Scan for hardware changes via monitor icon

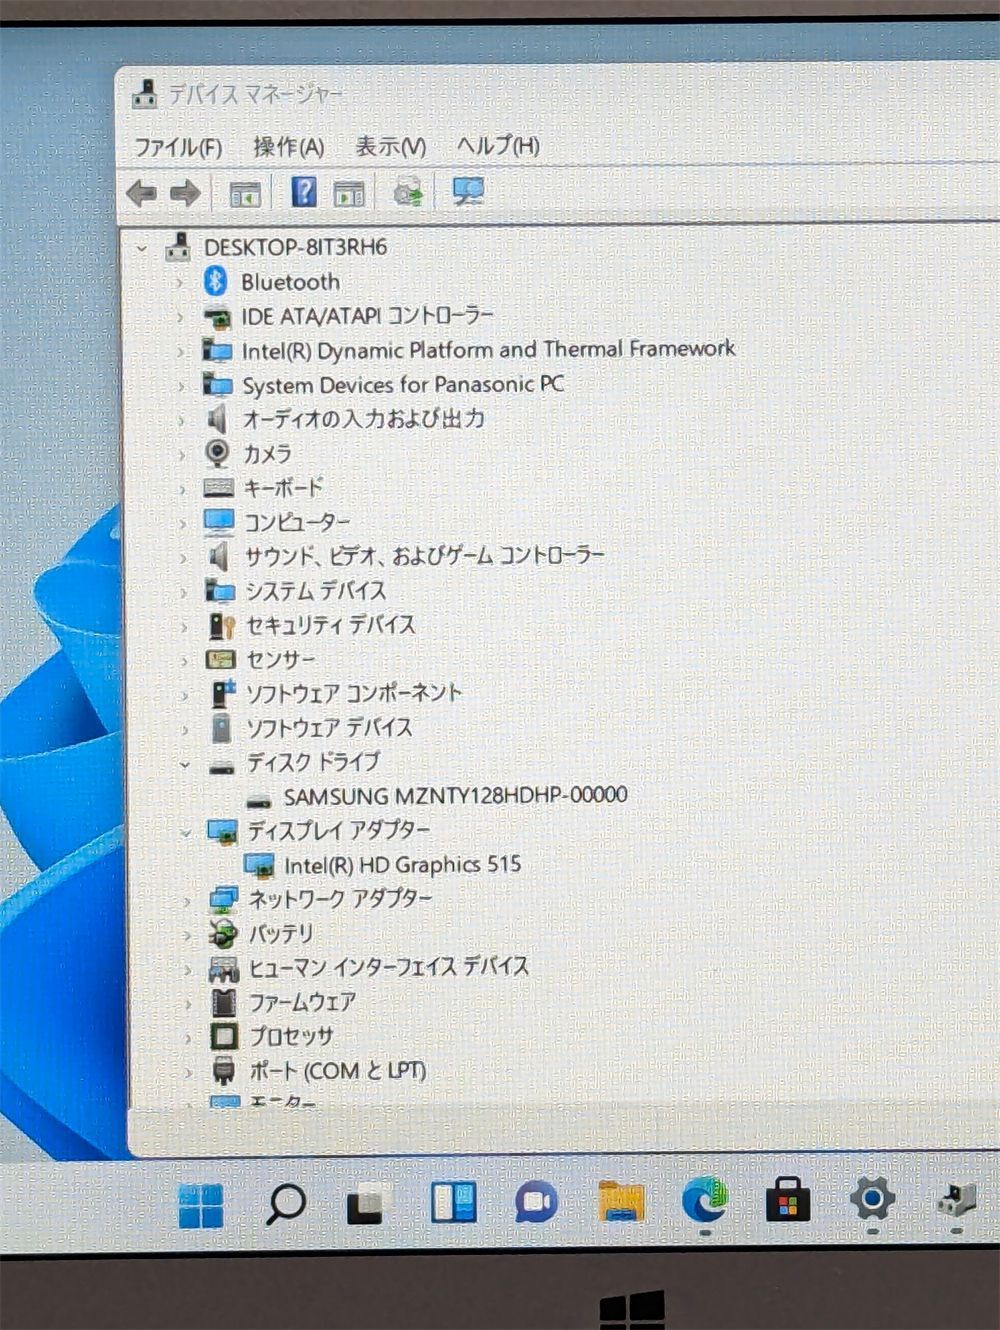point(467,191)
